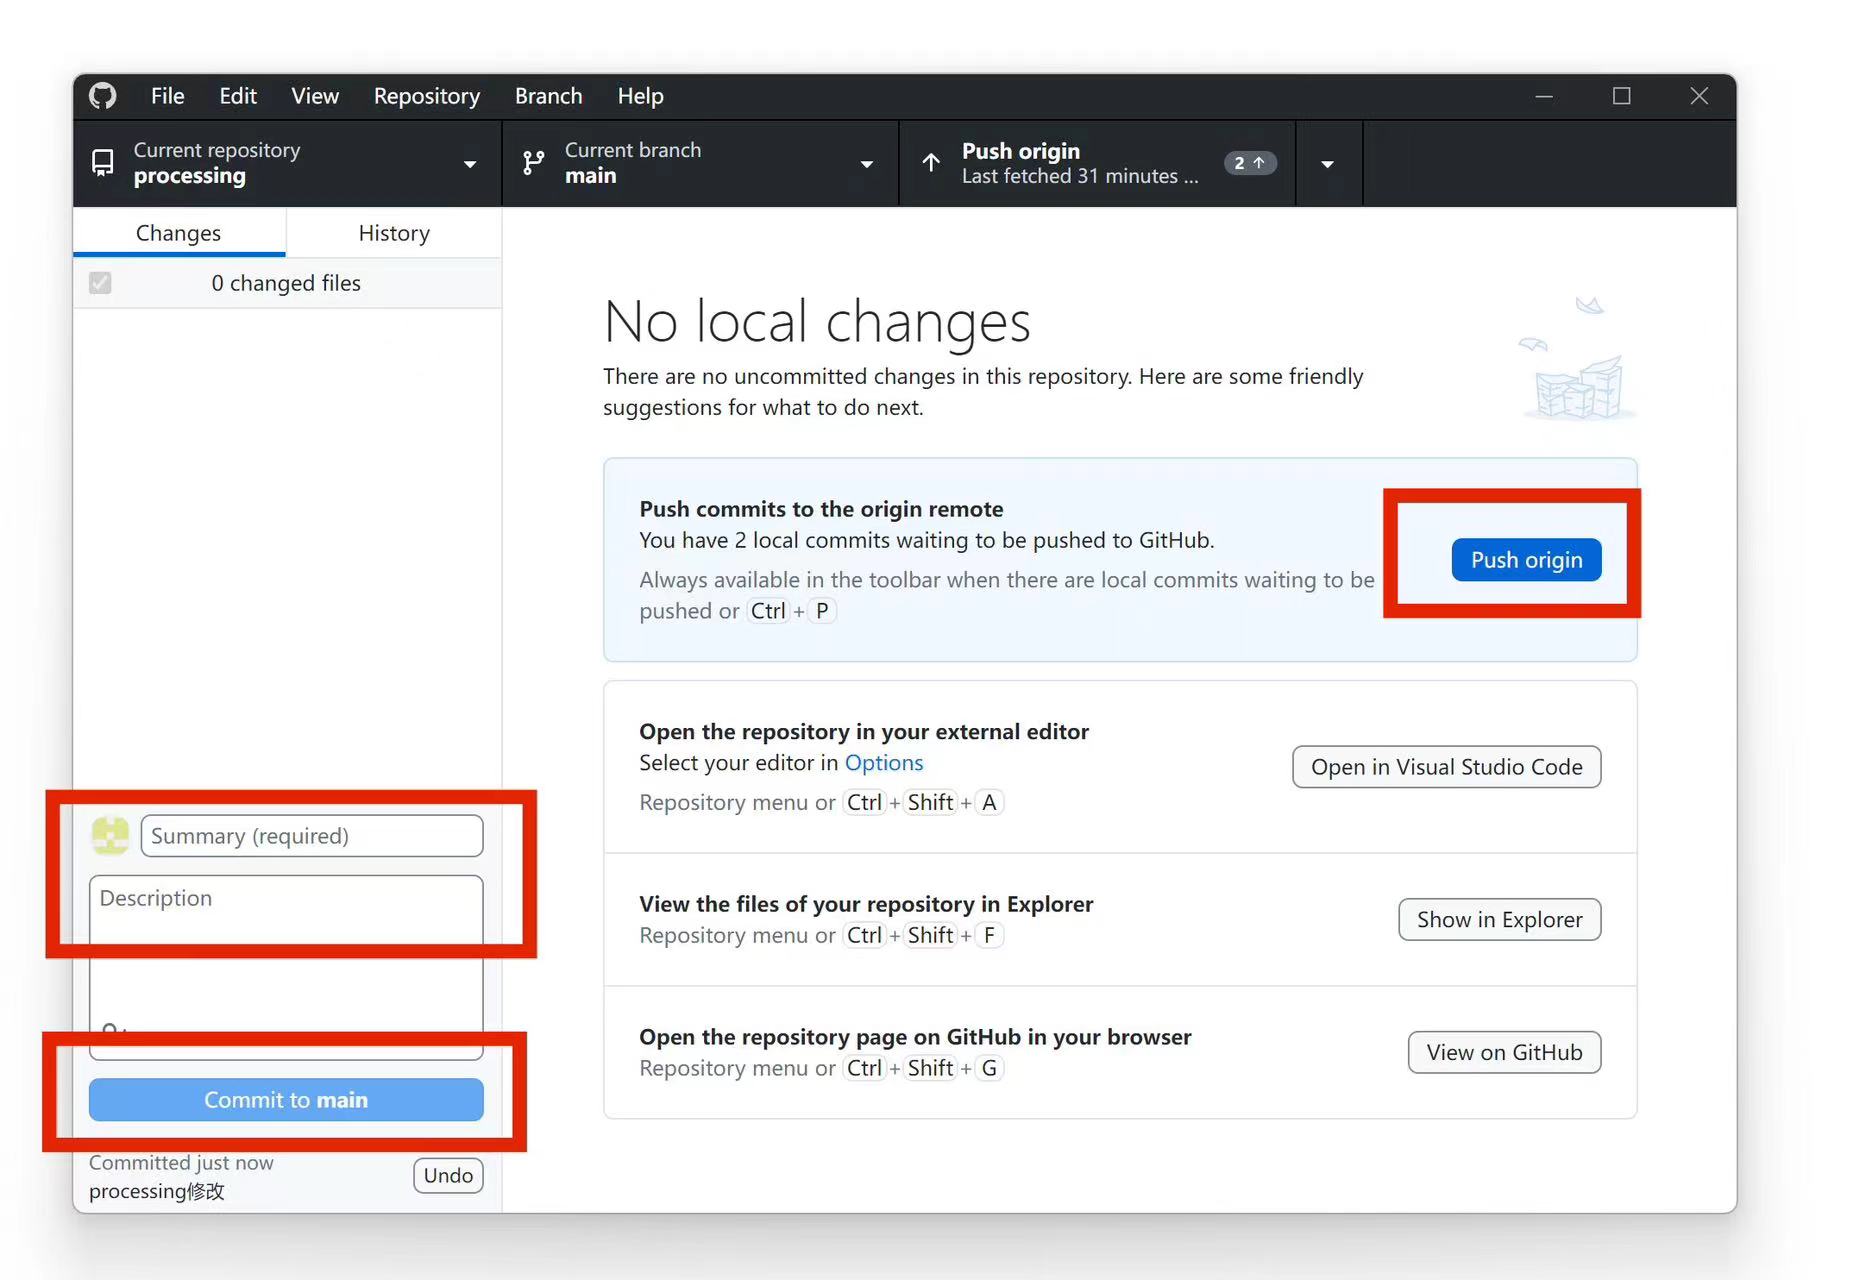Click the Commit to main button

pos(286,1100)
